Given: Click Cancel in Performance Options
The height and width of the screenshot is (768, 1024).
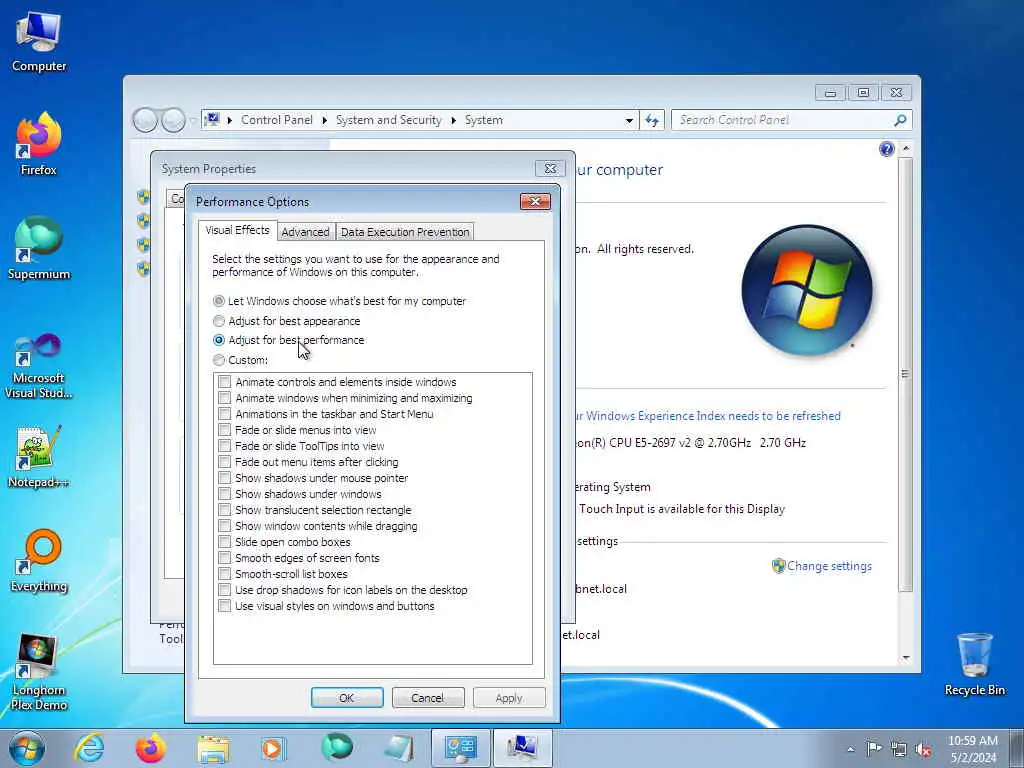Looking at the screenshot, I should (428, 697).
